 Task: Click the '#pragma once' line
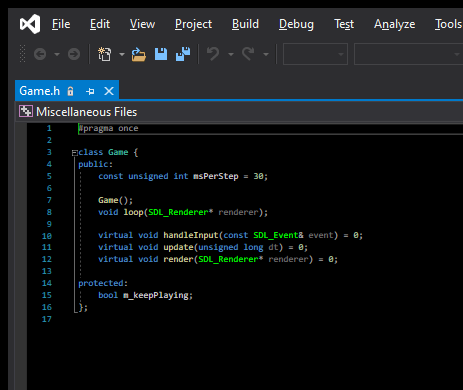coord(108,128)
